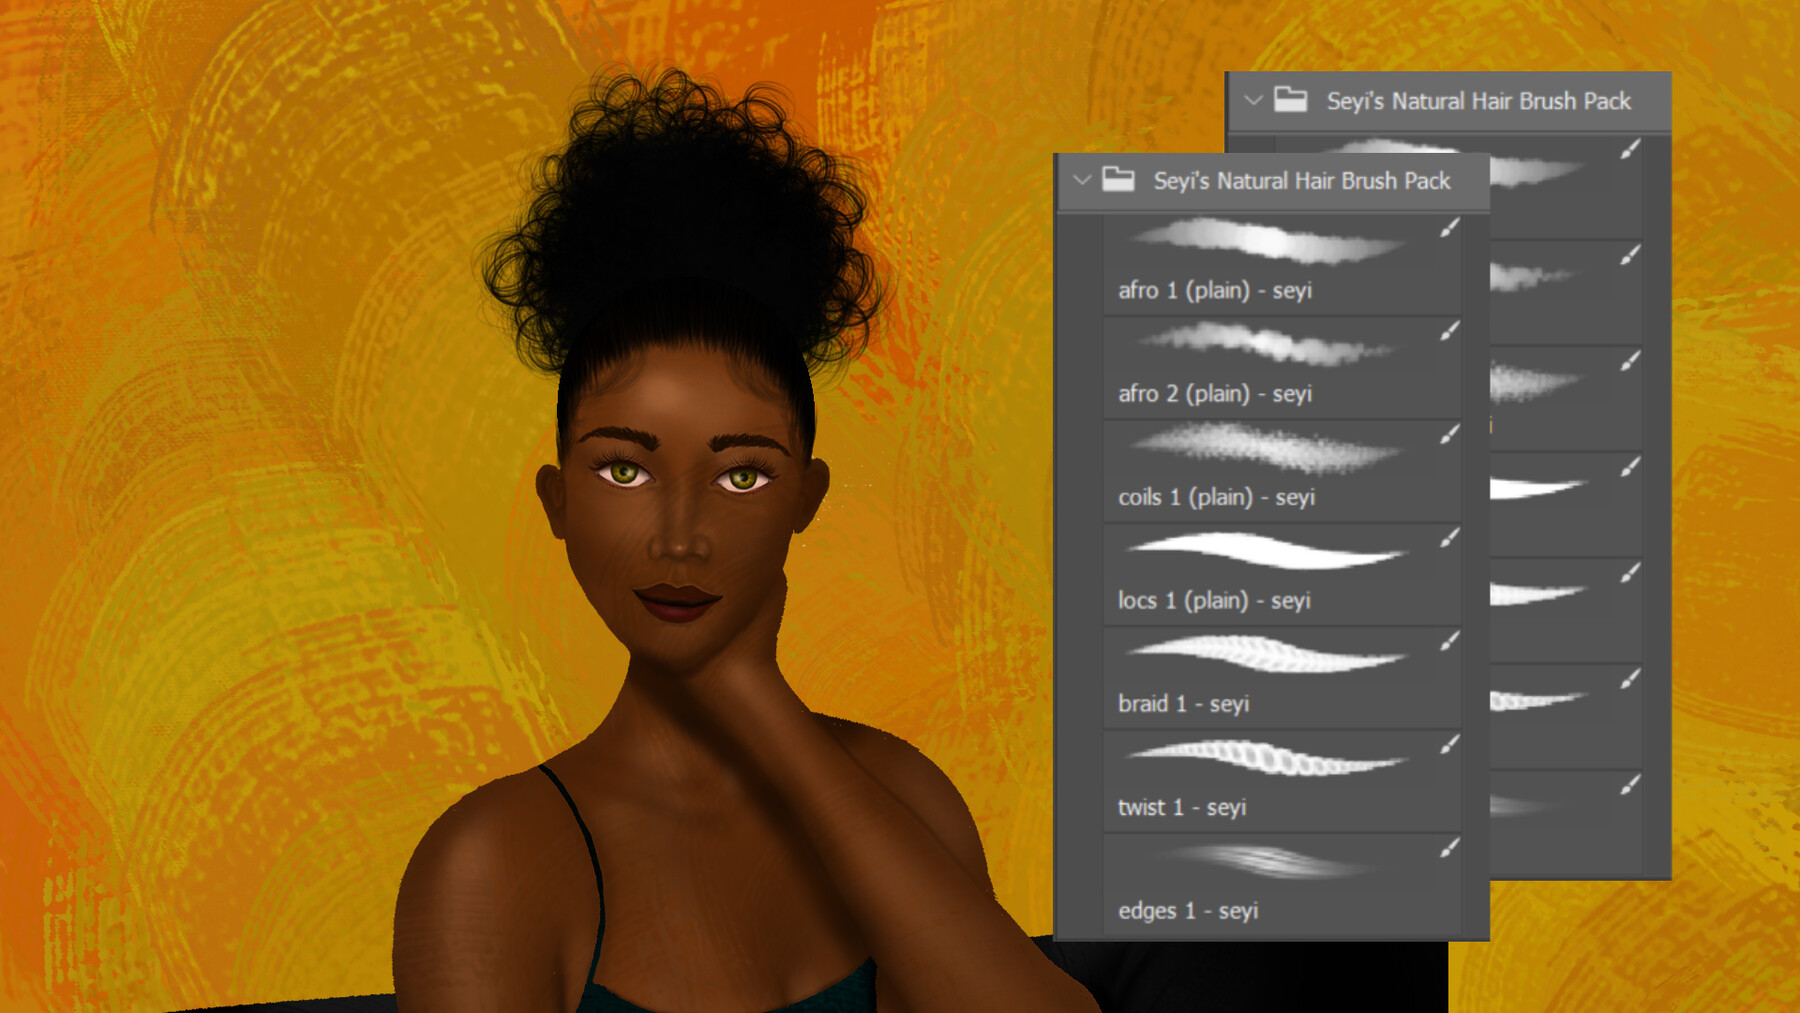Viewport: 1800px width, 1013px height.
Task: Click the brush tool icon on coils 1 row
Action: click(x=1450, y=434)
